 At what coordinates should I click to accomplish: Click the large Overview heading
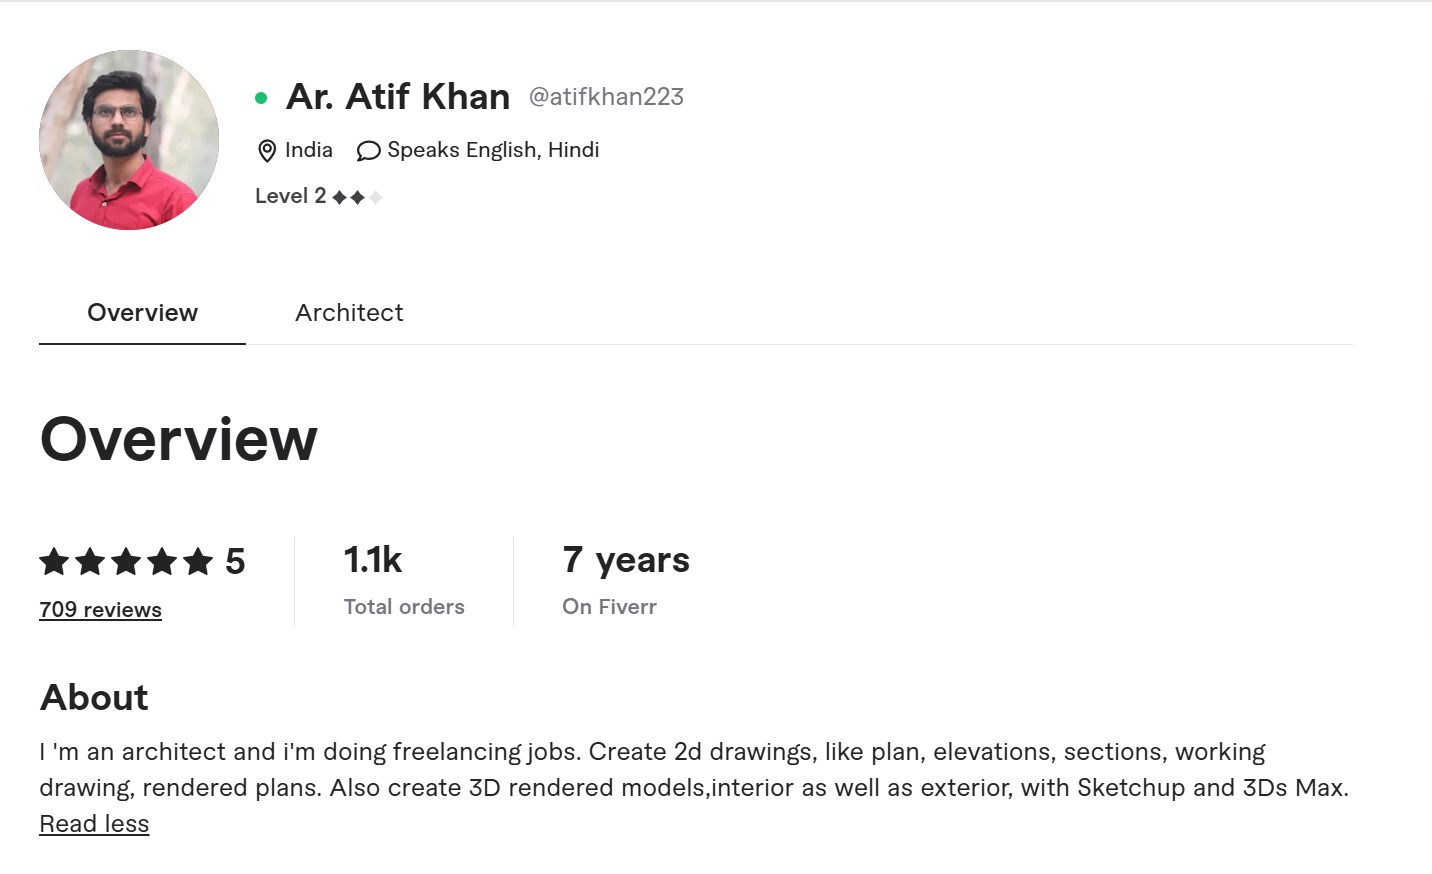[x=178, y=439]
